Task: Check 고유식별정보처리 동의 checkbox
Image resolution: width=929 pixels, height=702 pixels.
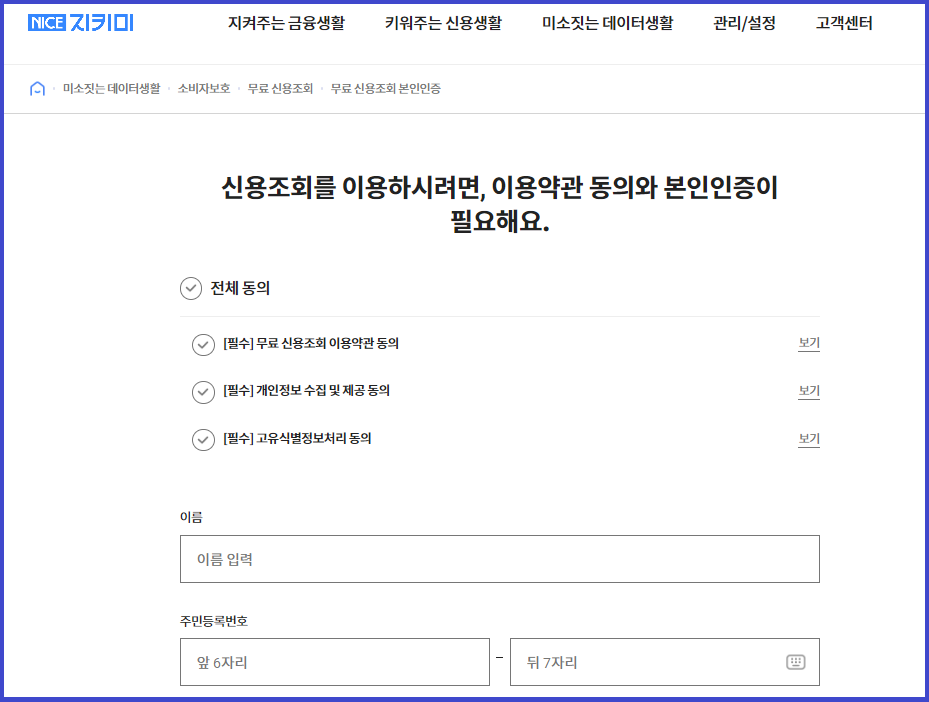Action: (x=203, y=440)
